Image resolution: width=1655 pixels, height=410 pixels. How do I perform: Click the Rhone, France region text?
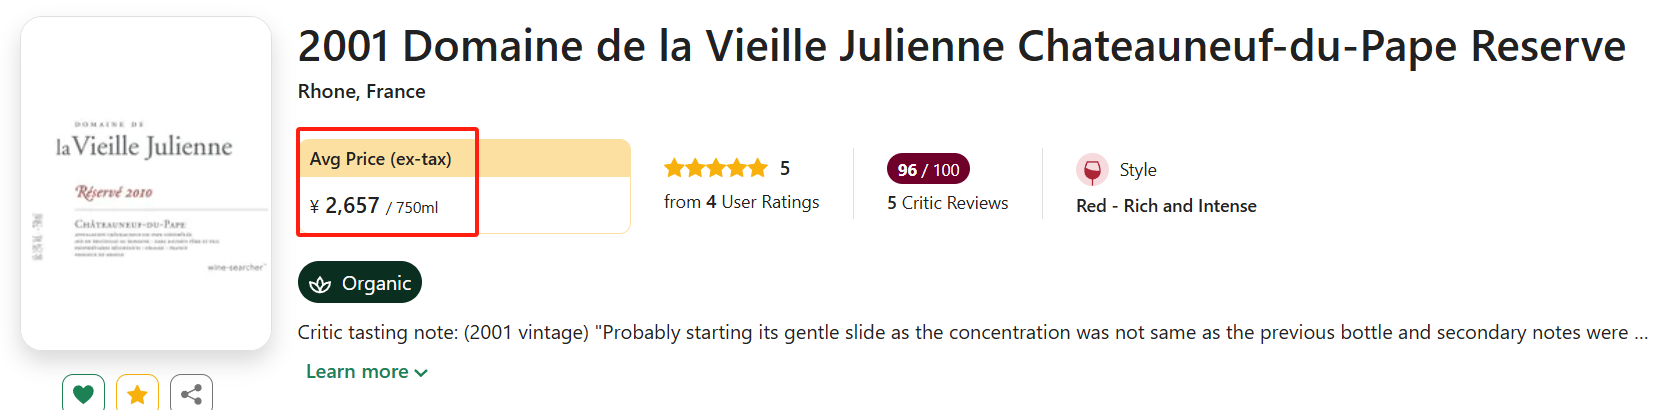361,92
